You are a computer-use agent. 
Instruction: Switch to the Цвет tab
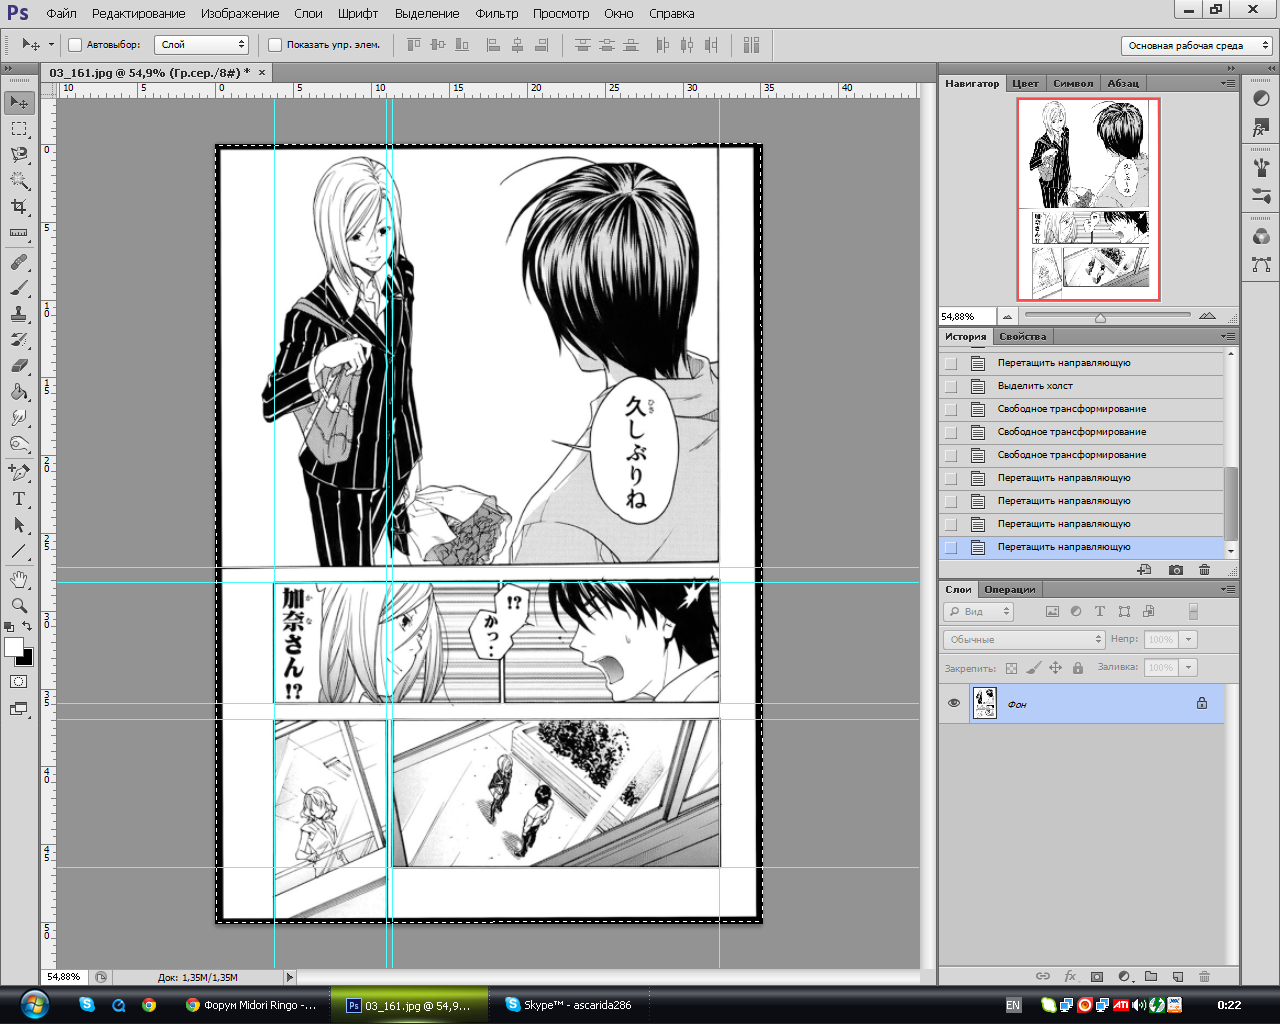click(1025, 84)
